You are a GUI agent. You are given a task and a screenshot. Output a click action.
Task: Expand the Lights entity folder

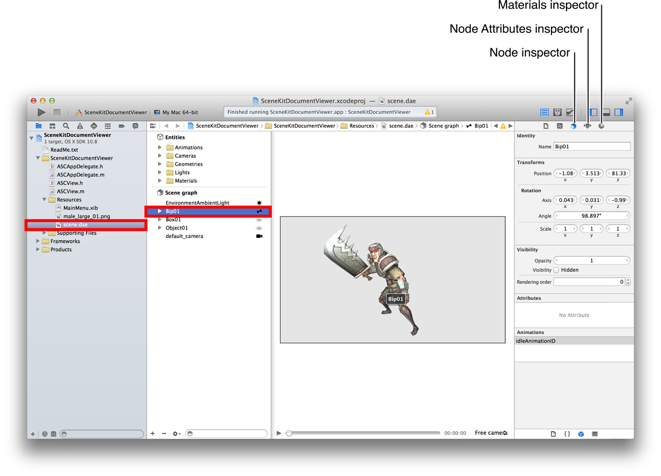[160, 172]
